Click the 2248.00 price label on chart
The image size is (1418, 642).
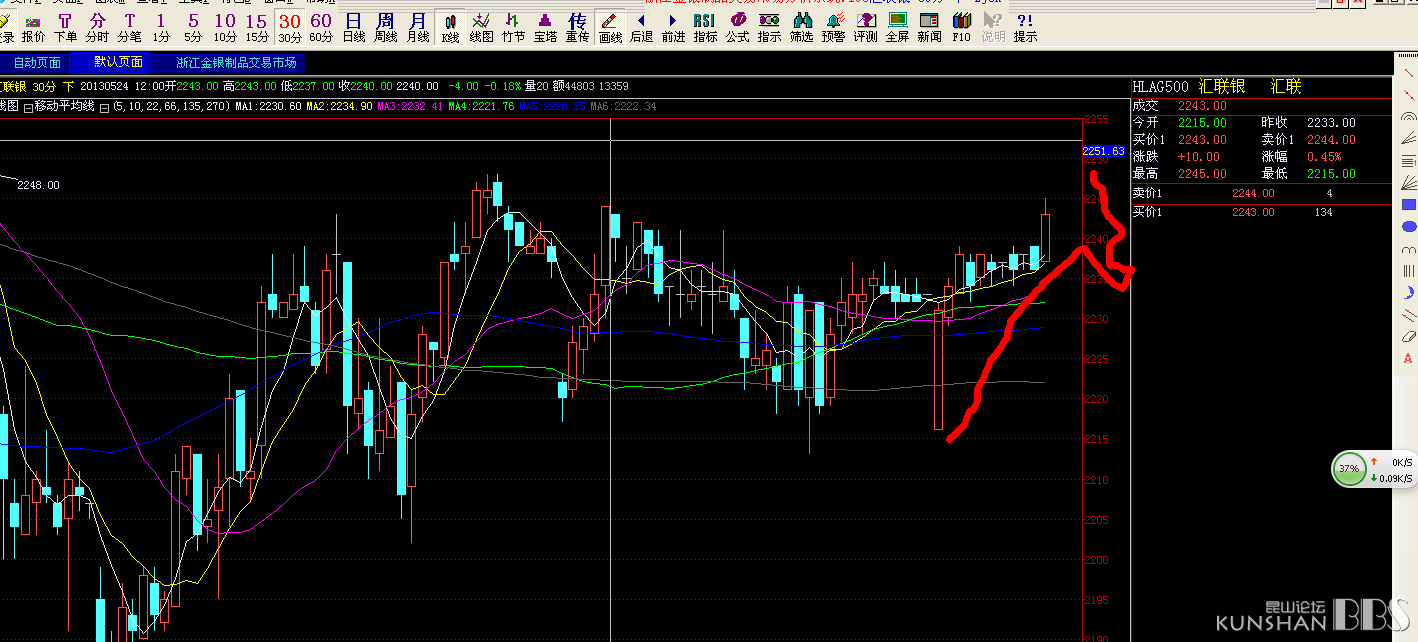pos(38,185)
